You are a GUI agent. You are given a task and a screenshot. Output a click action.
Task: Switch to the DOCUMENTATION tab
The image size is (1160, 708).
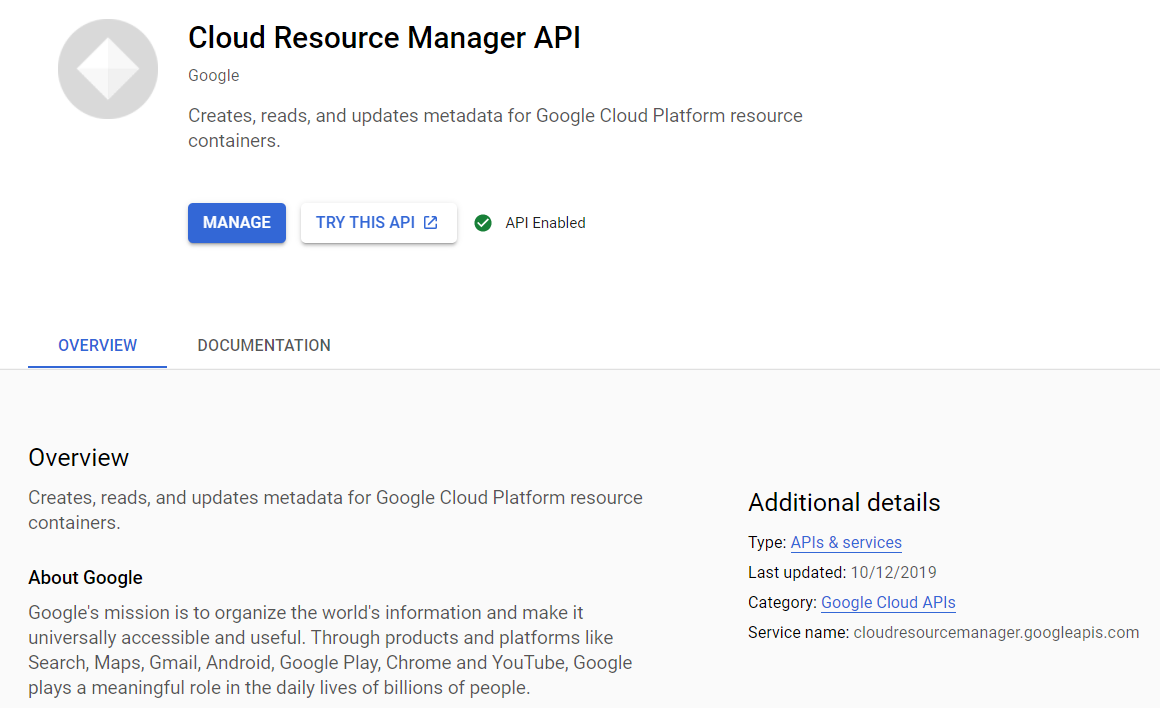(263, 345)
